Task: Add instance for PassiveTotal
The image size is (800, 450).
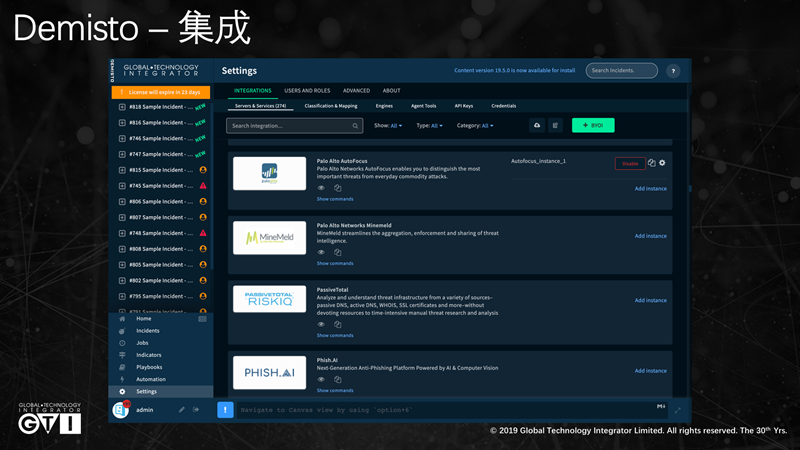Action: pos(651,301)
